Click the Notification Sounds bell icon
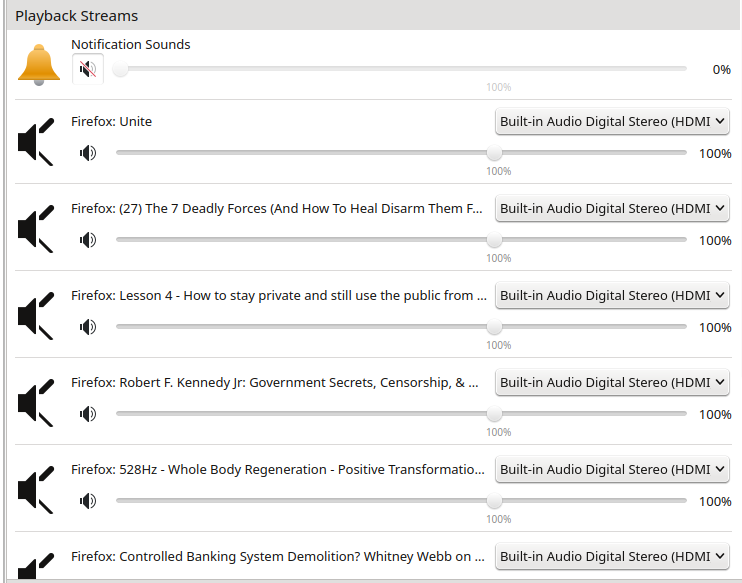 39,65
